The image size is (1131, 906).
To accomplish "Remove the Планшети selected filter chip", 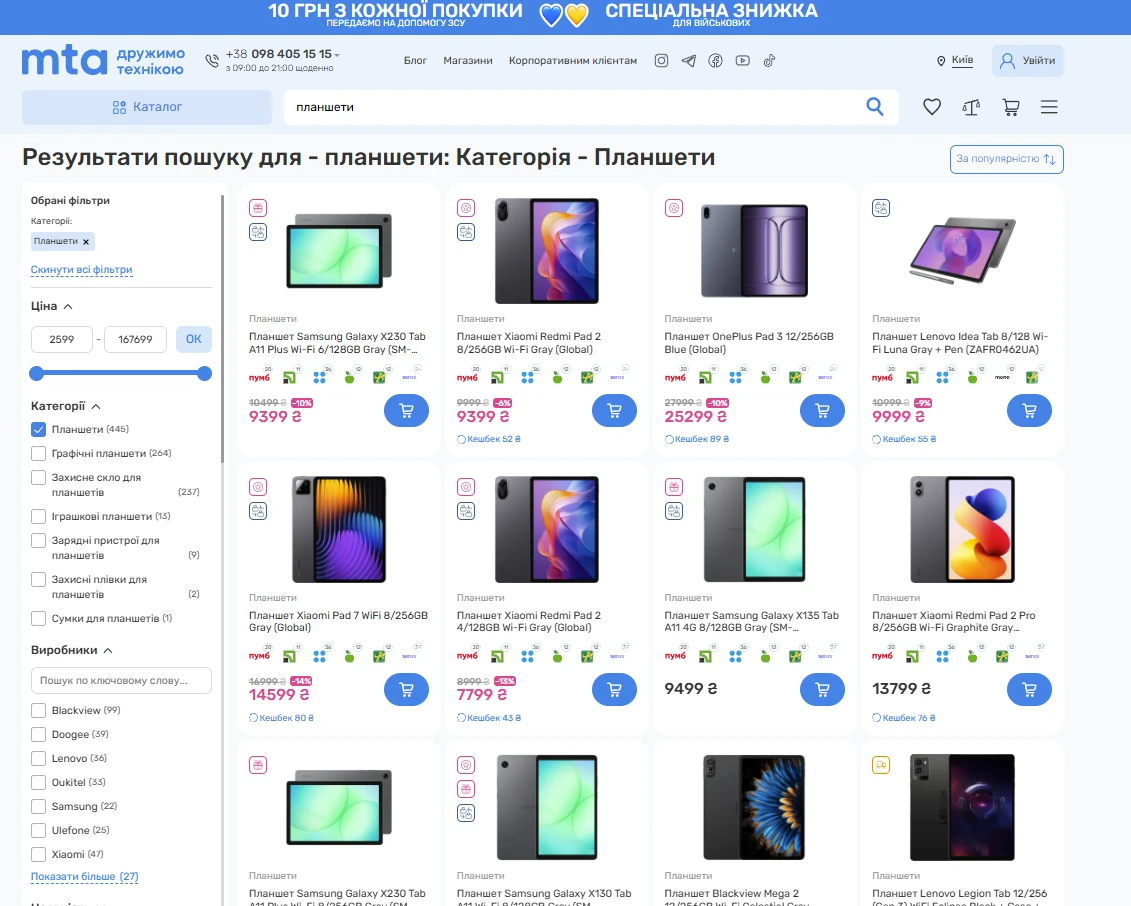I will coord(86,242).
